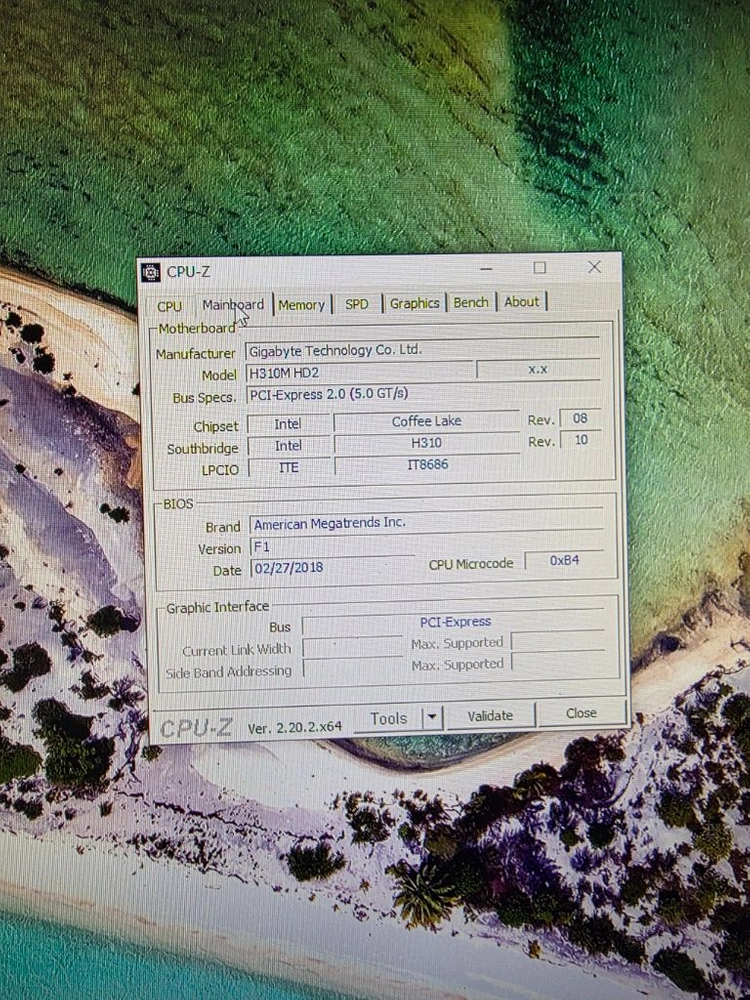Click the Tools button
The width and height of the screenshot is (750, 1000).
(x=388, y=719)
